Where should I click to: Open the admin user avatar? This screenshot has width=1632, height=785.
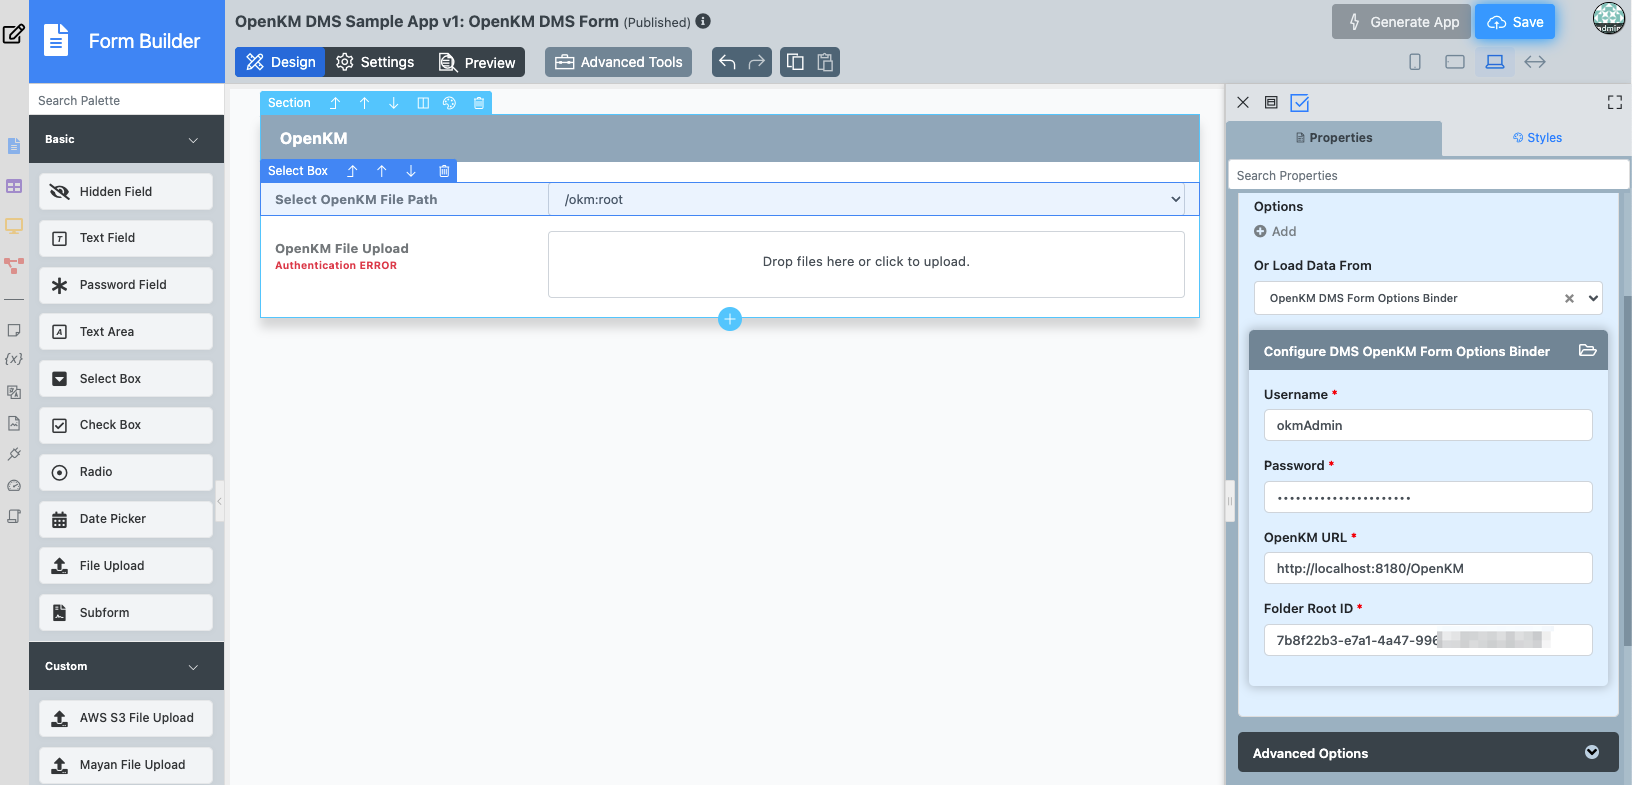pos(1609,18)
